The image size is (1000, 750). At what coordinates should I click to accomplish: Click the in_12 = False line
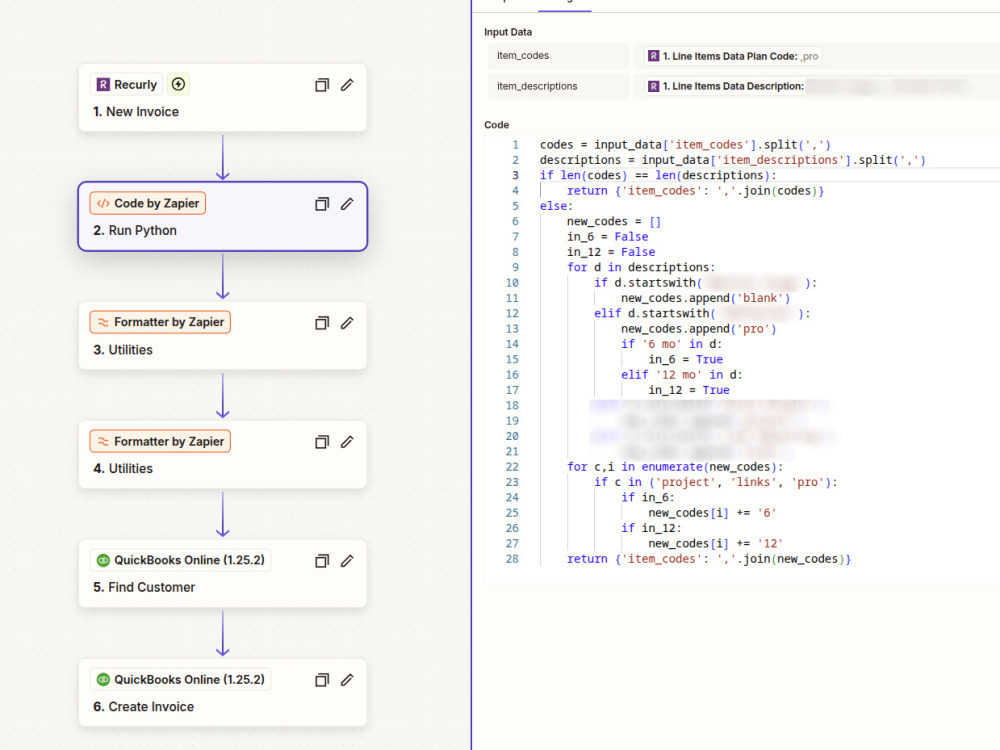[611, 252]
